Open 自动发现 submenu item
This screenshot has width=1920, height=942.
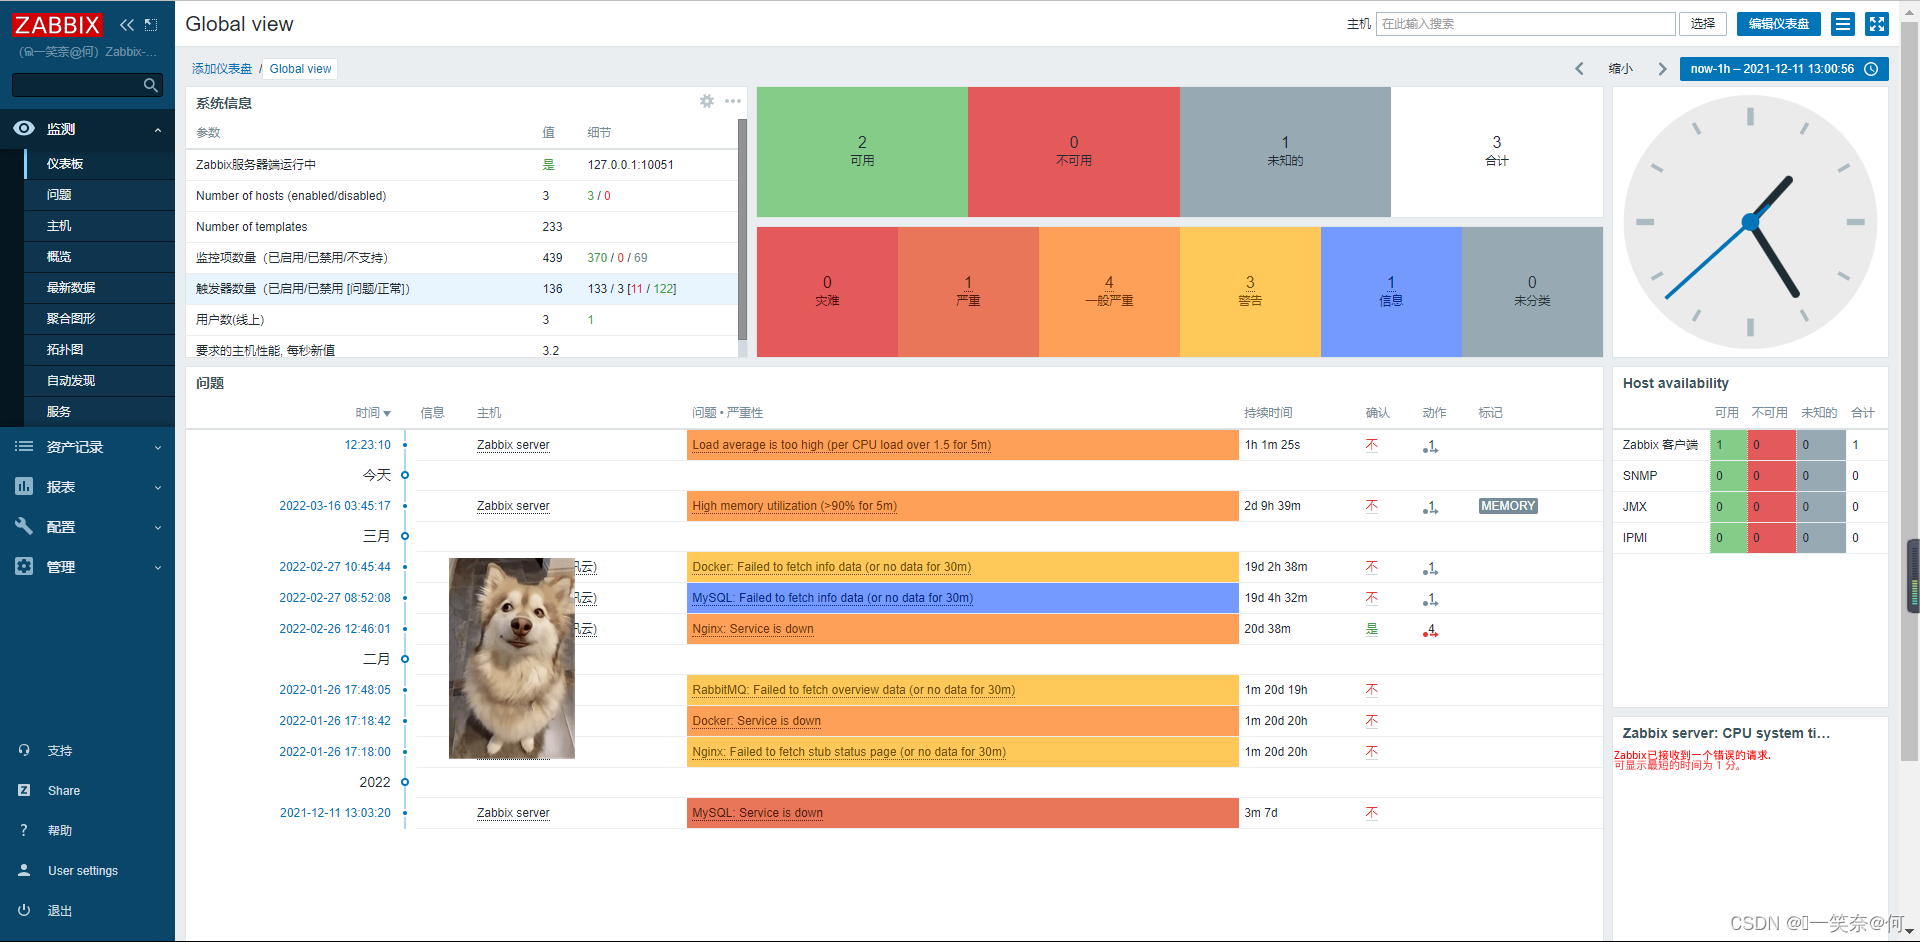pos(100,381)
